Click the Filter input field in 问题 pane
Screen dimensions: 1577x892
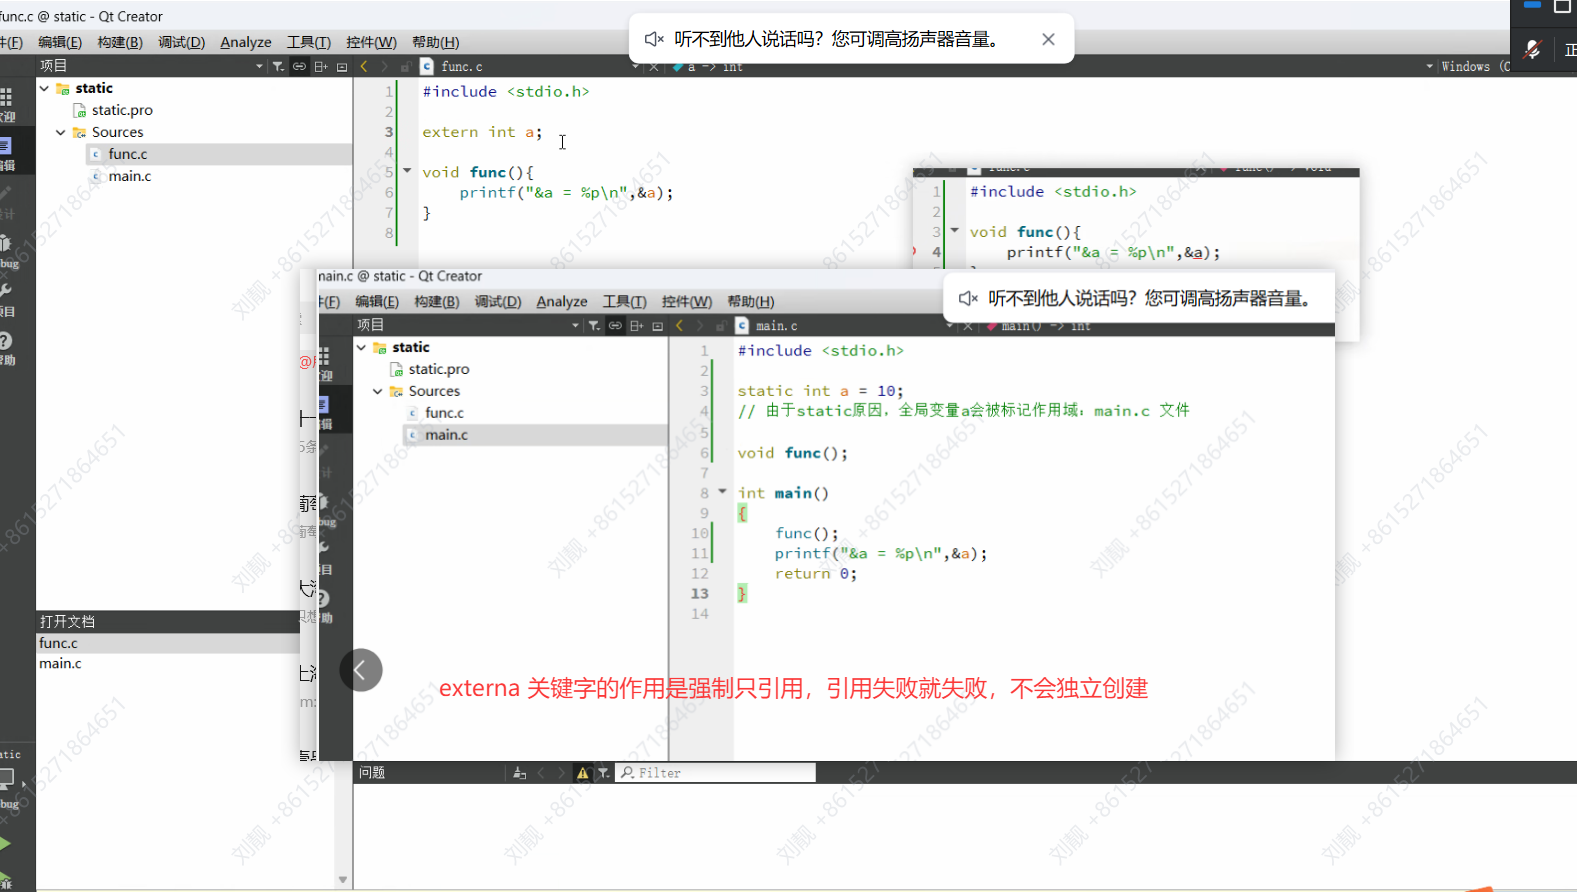(x=715, y=773)
